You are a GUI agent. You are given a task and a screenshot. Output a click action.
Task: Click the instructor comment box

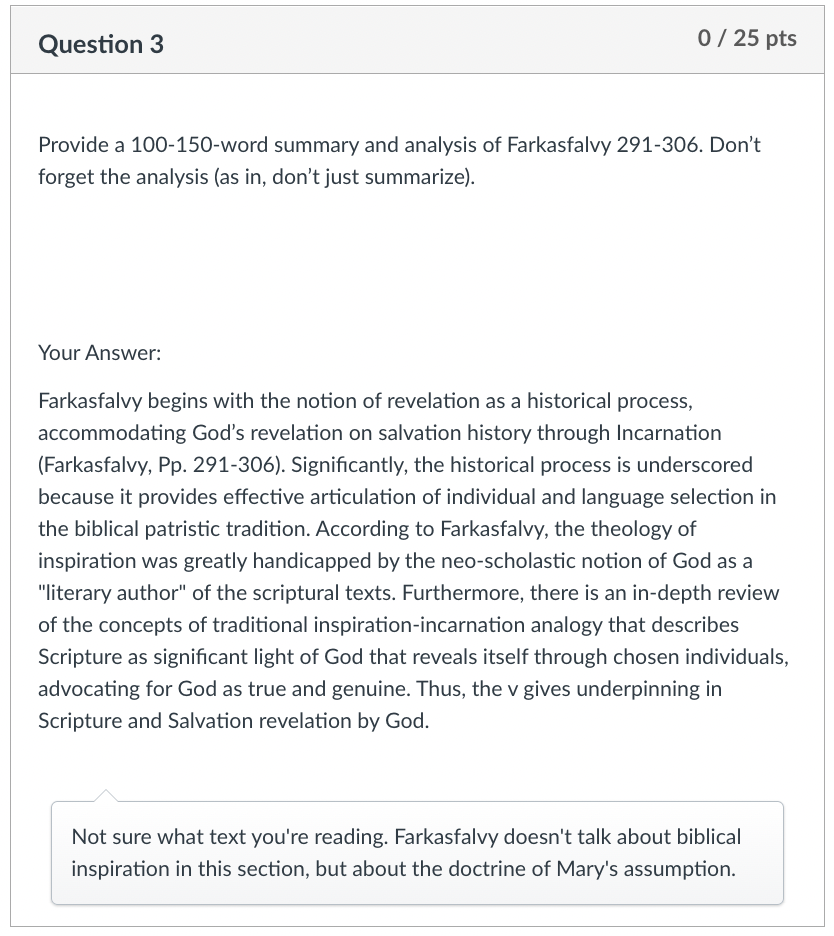(417, 852)
